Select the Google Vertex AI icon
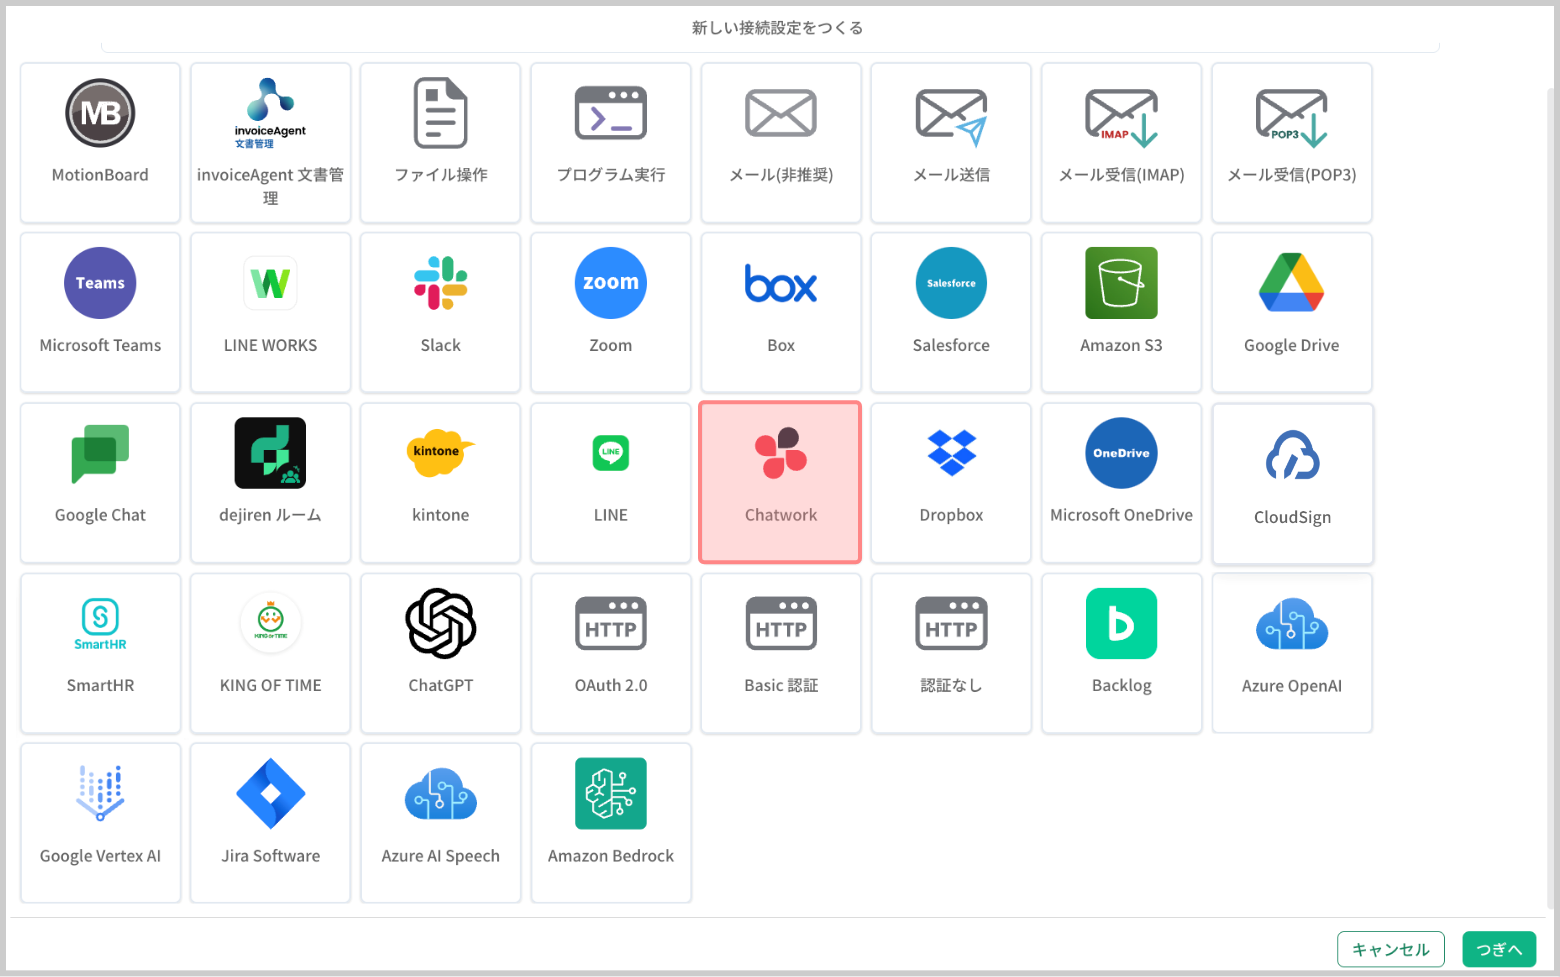Image resolution: width=1560 pixels, height=977 pixels. pyautogui.click(x=100, y=793)
